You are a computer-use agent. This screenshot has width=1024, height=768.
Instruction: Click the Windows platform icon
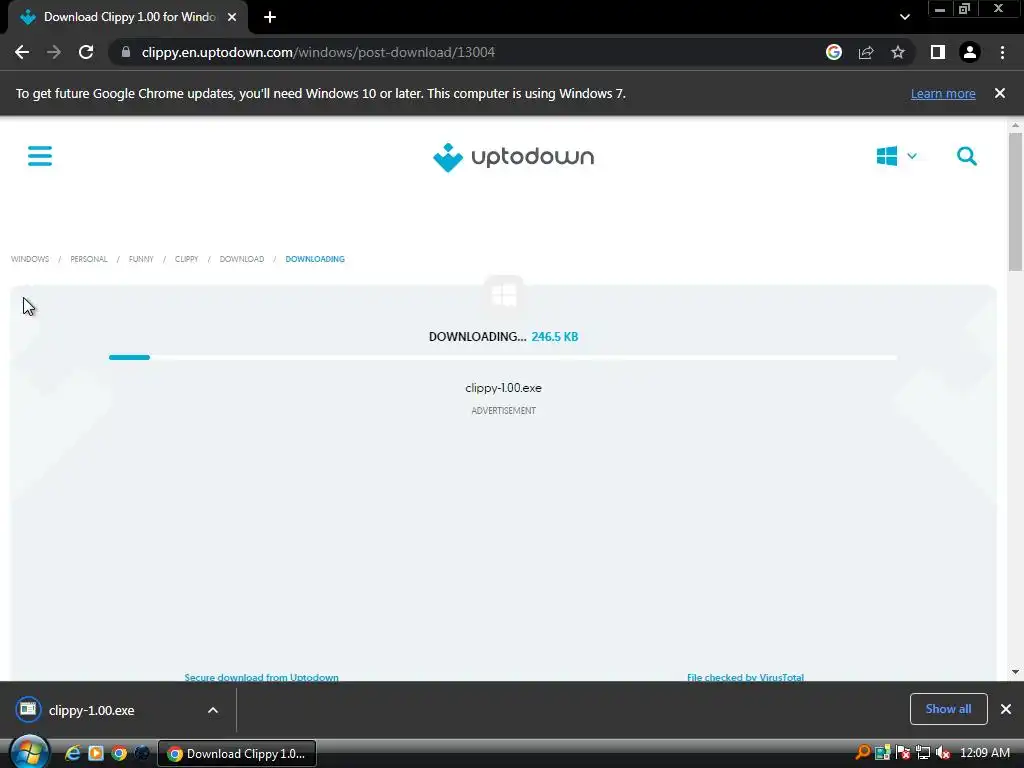point(886,156)
